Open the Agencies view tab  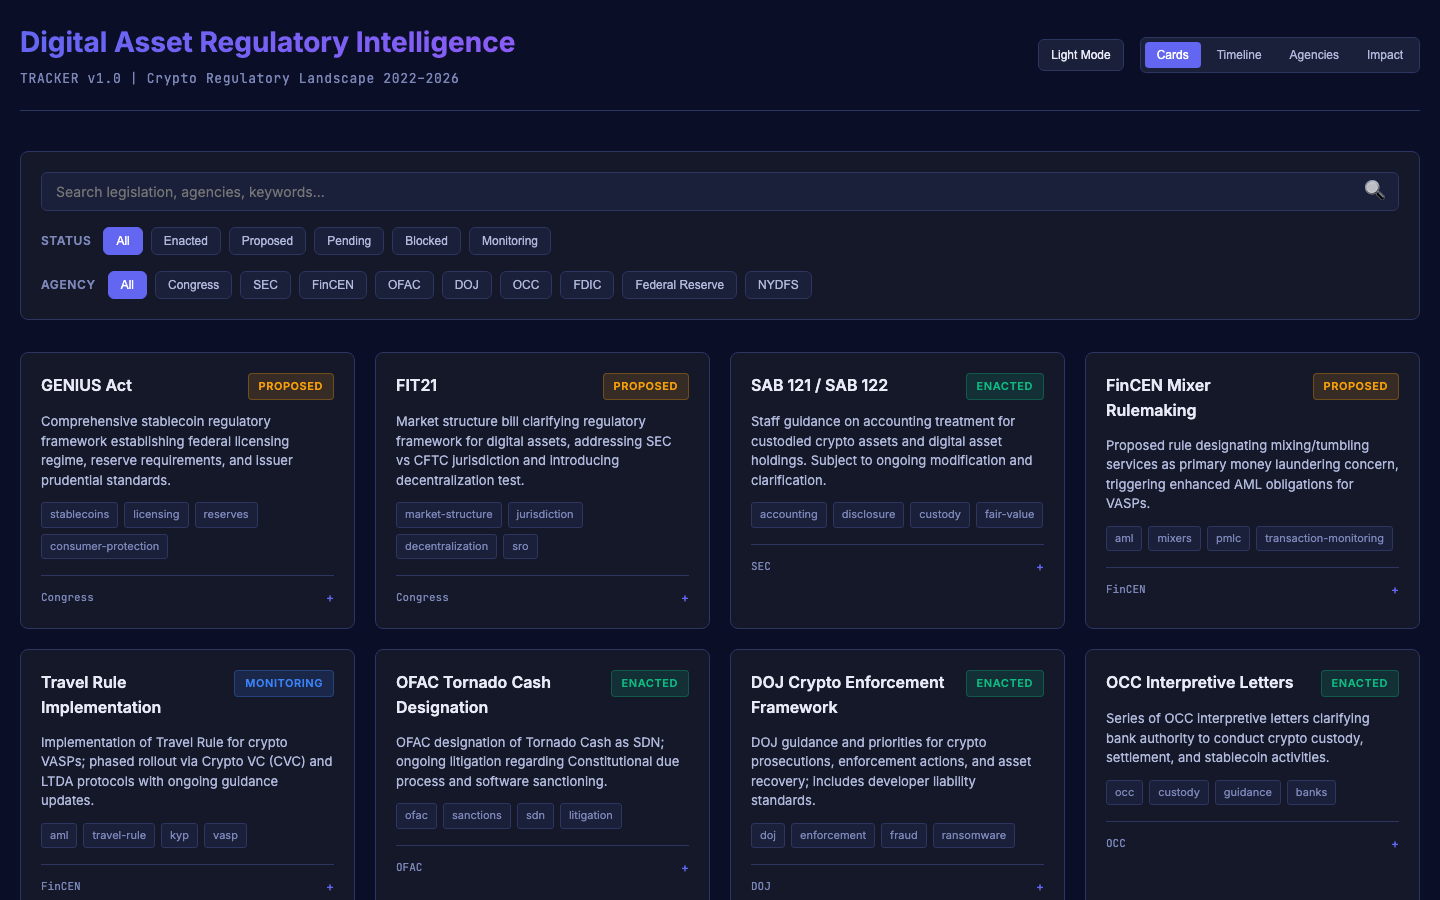coord(1314,55)
